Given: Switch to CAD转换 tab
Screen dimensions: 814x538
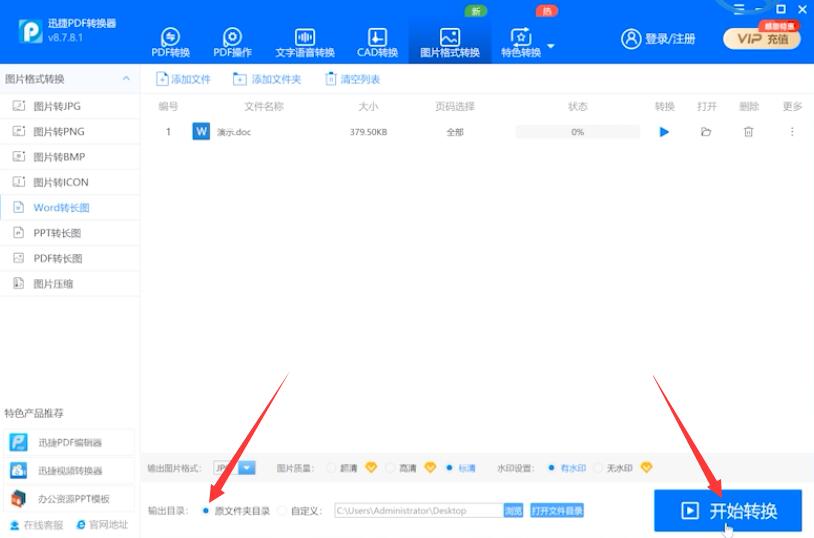Looking at the screenshot, I should (377, 43).
